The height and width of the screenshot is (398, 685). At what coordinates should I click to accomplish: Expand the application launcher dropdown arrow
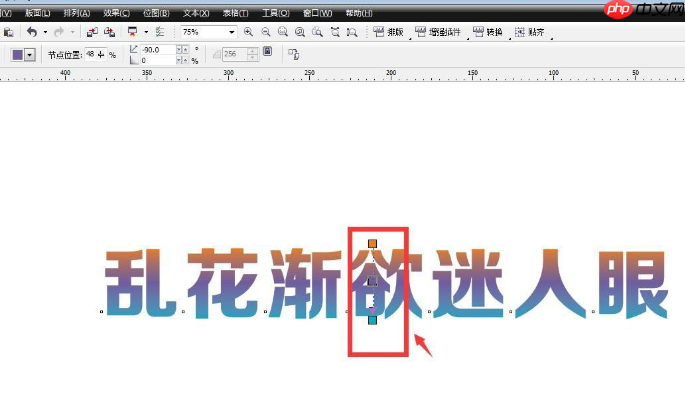coord(146,32)
